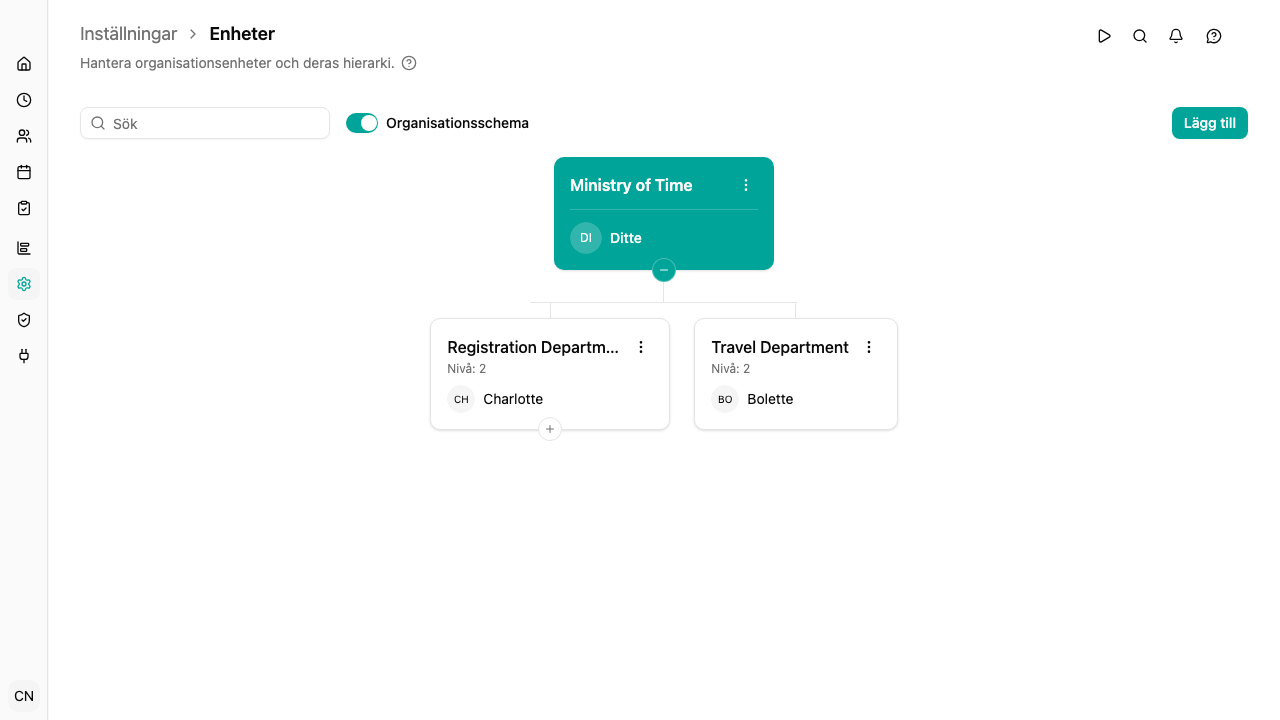Collapse the Ministry of Time node
The width and height of the screenshot is (1280, 720).
click(664, 270)
